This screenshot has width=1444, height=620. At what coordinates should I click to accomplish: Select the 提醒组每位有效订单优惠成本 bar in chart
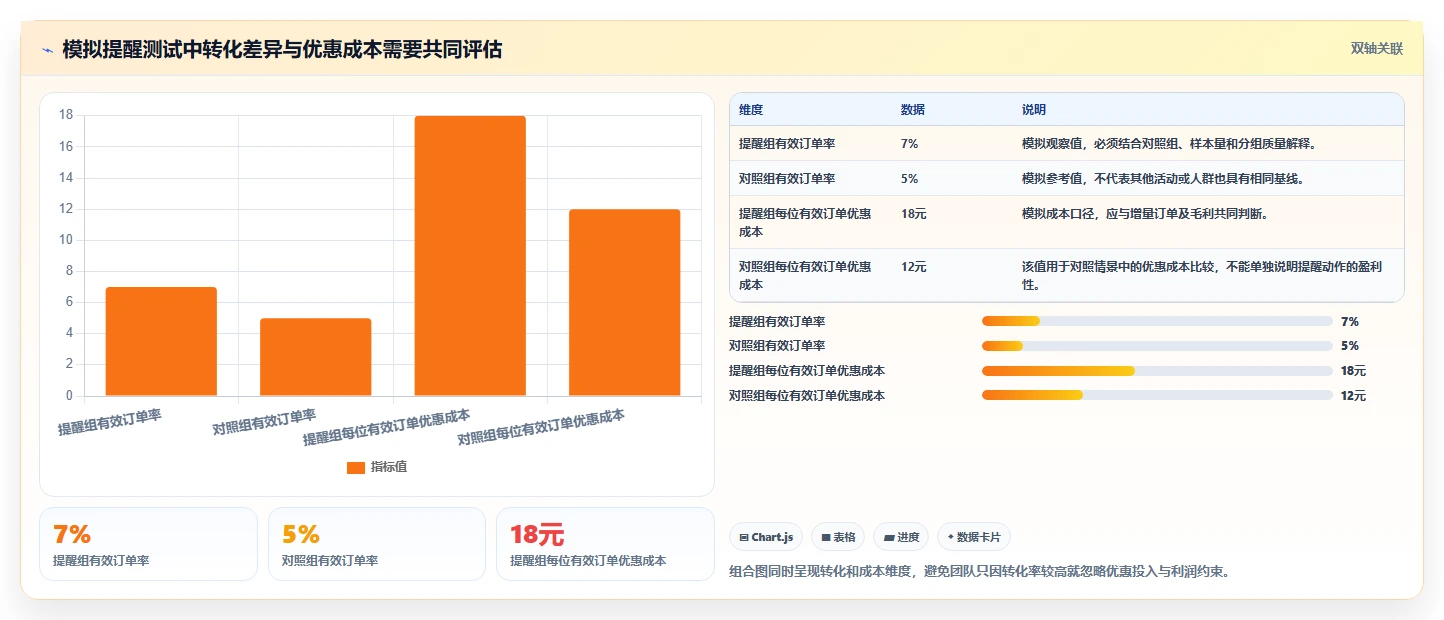(470, 256)
